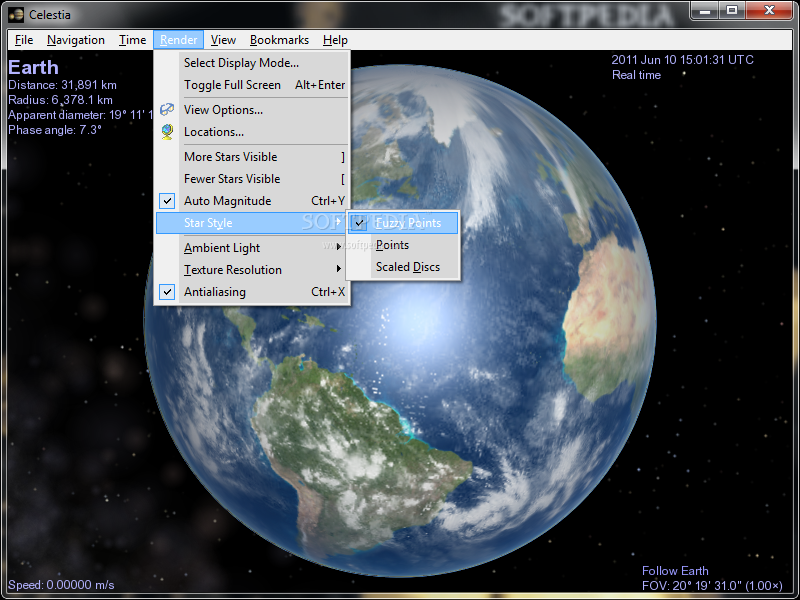800x600 pixels.
Task: Click the 'Speed: 0.00000 m/s' readout
Action: 61,585
